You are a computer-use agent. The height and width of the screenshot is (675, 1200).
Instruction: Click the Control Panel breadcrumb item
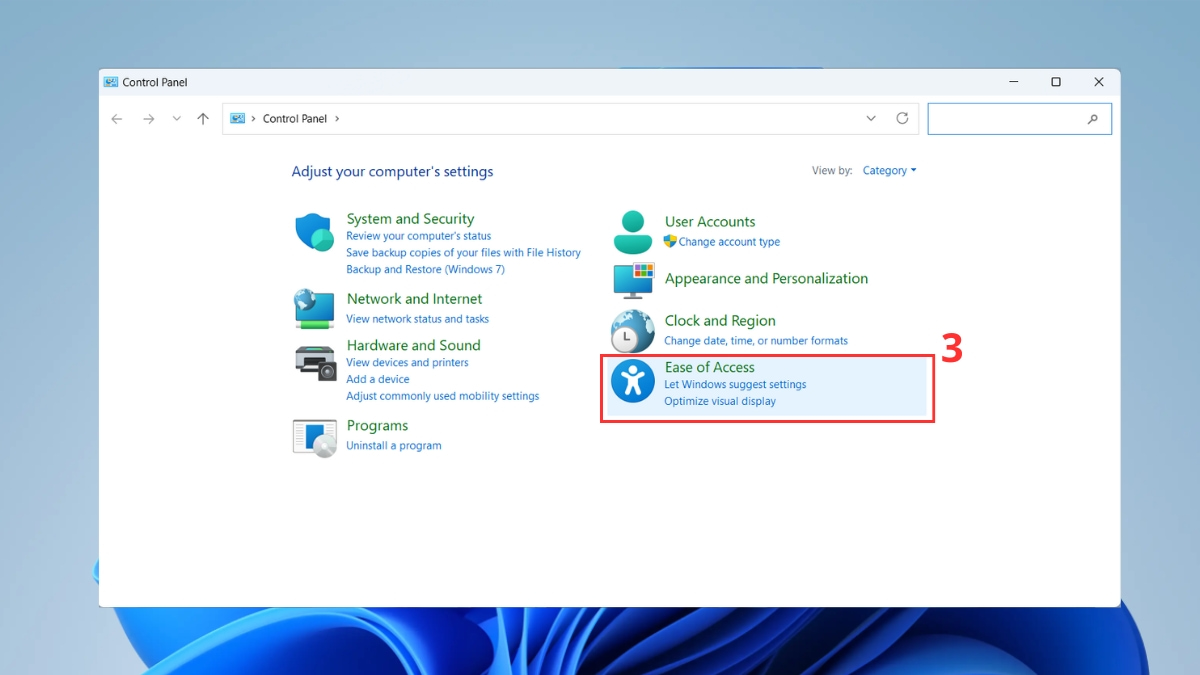(x=294, y=119)
